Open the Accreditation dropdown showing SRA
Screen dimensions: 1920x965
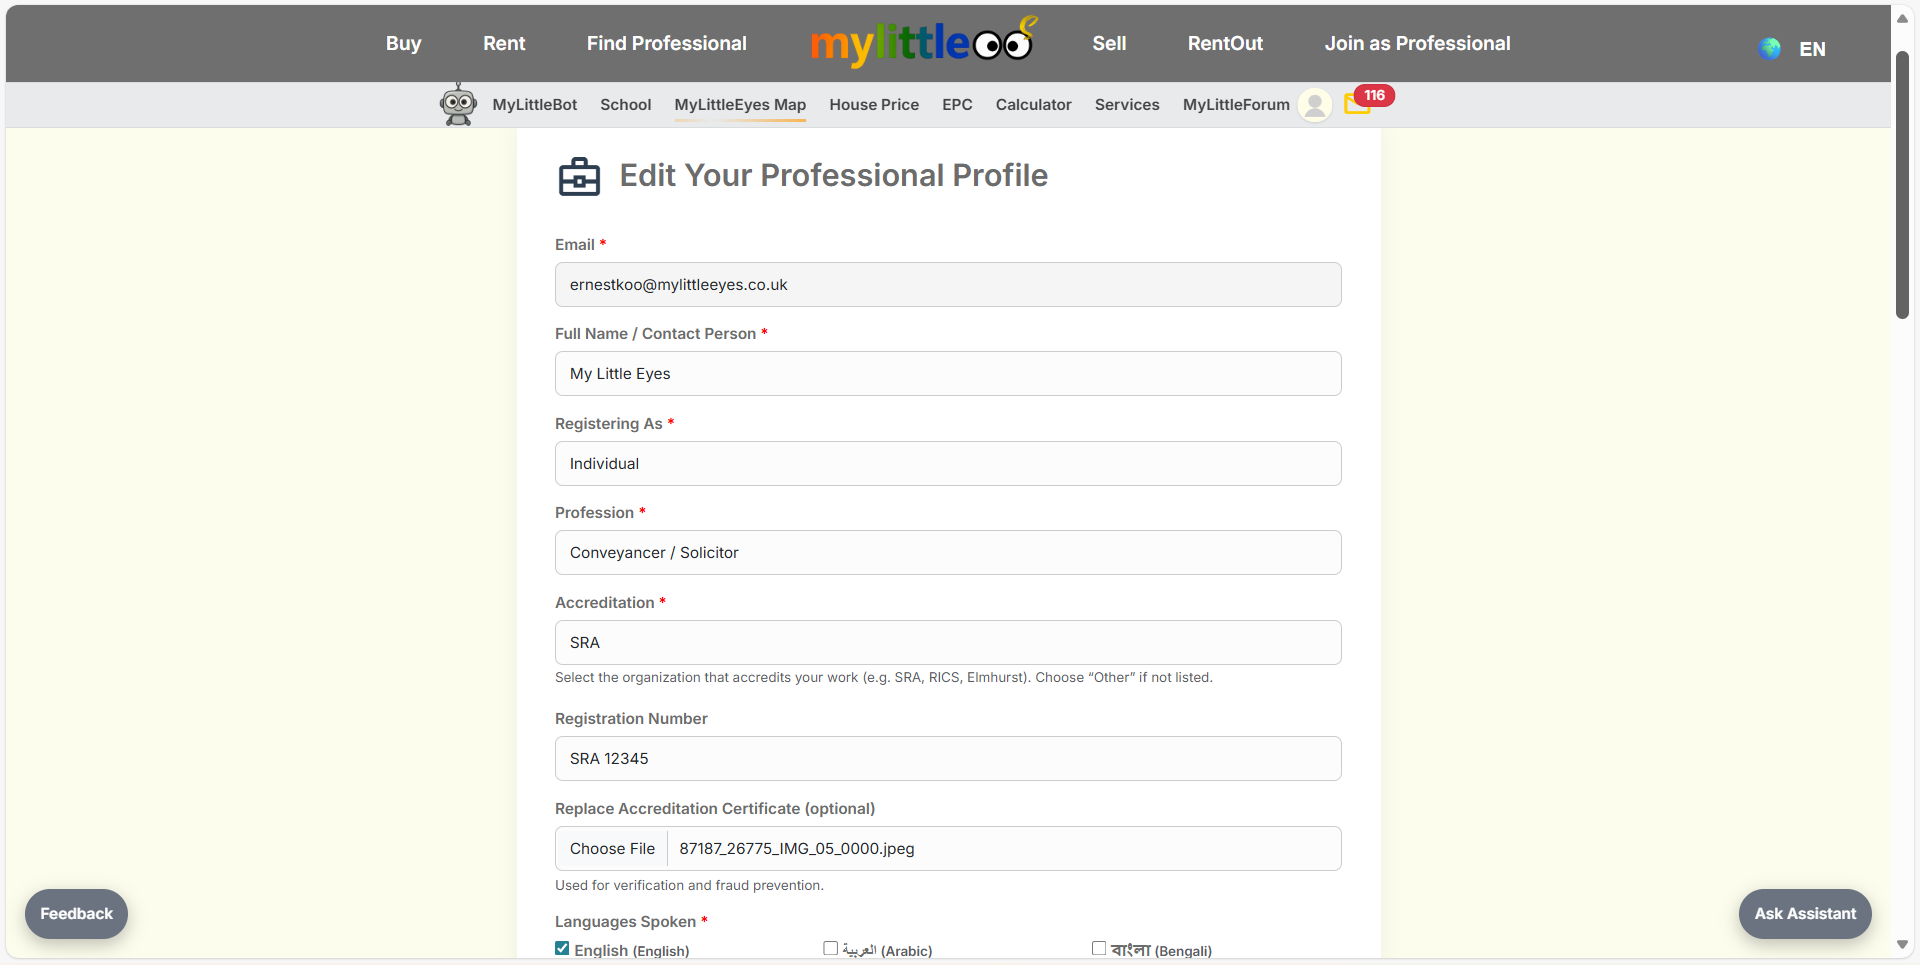click(947, 642)
